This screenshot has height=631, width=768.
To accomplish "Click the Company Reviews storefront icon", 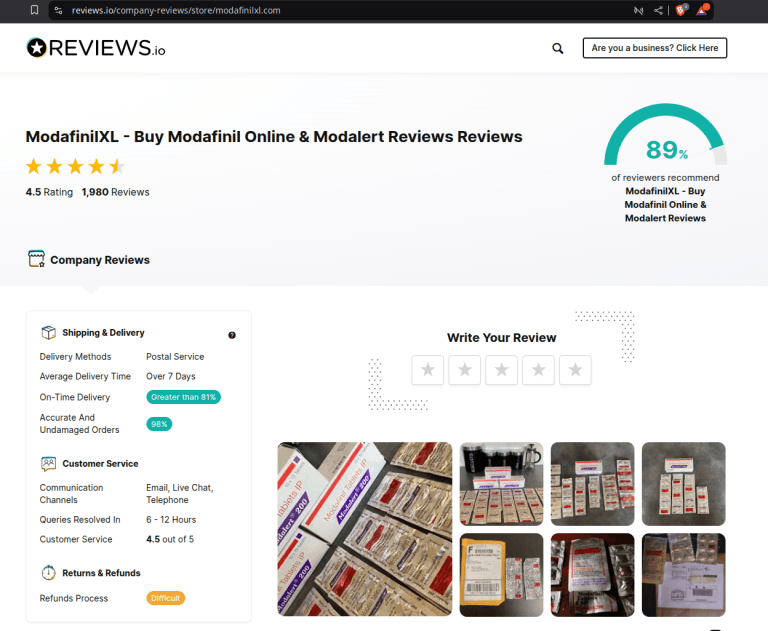I will (x=36, y=259).
